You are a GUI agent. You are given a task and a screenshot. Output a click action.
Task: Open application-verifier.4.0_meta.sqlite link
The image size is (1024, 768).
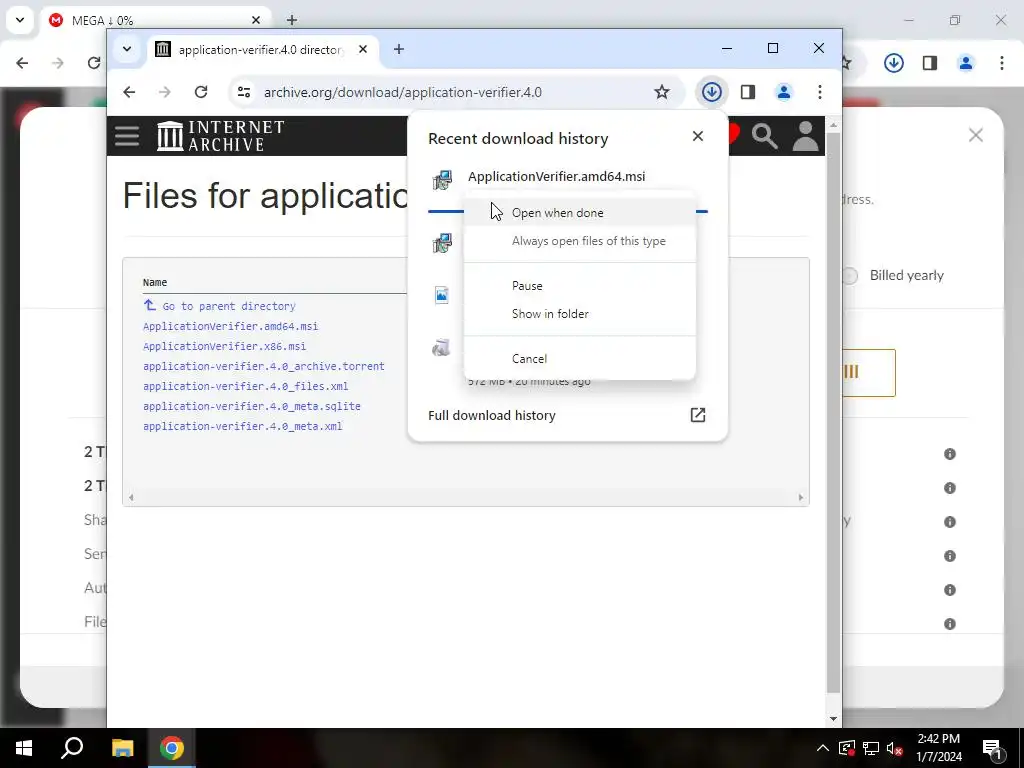[x=251, y=406]
